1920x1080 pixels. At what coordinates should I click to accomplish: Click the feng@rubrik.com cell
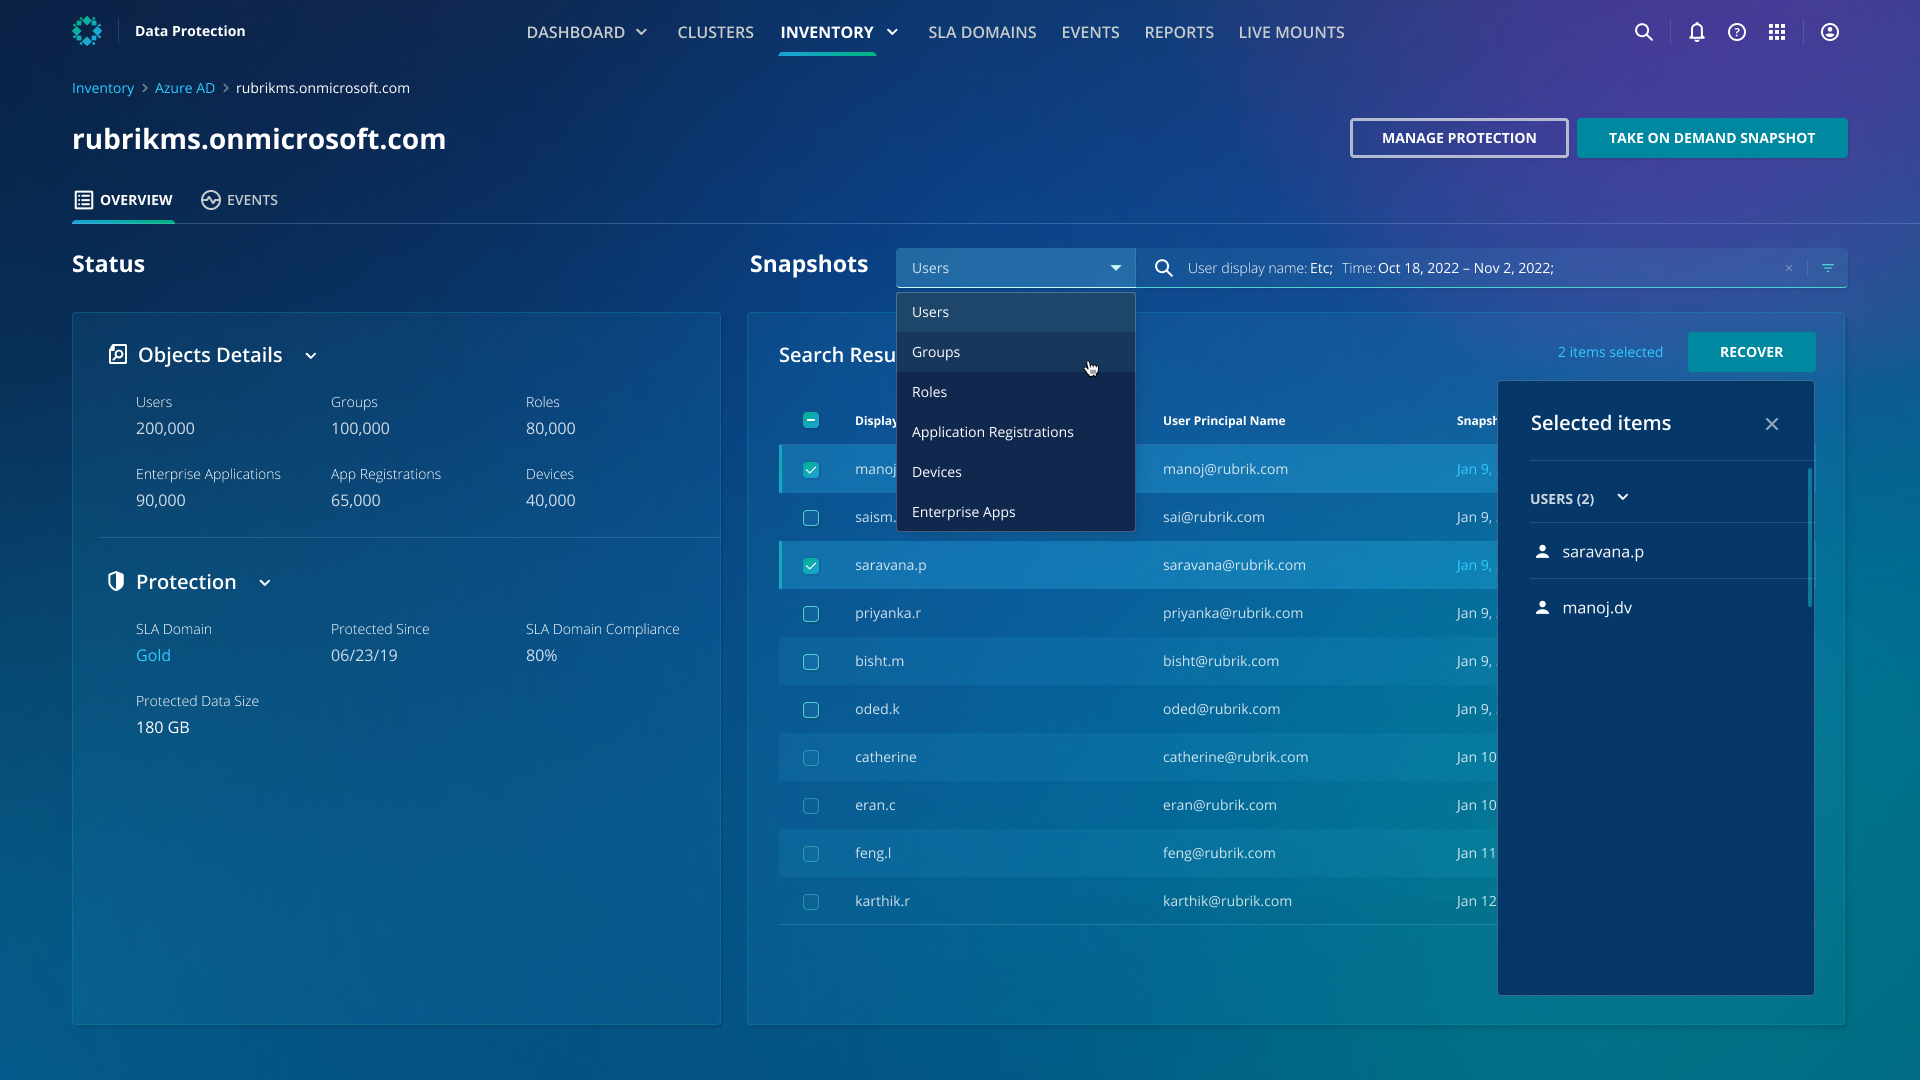click(1219, 853)
